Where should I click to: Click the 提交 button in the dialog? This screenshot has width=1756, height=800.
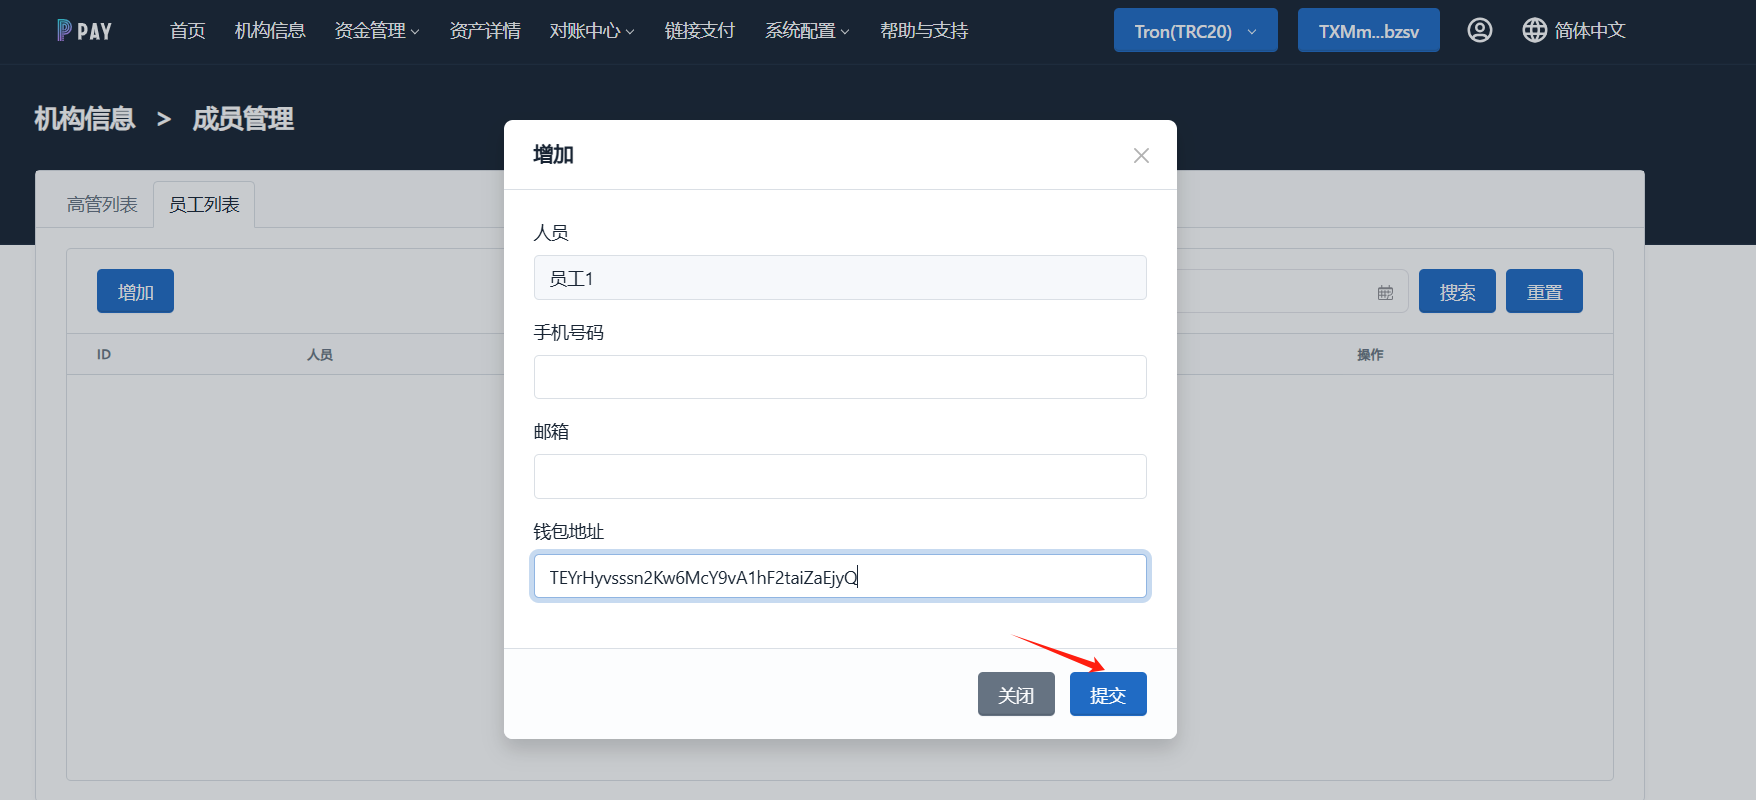pyautogui.click(x=1108, y=694)
